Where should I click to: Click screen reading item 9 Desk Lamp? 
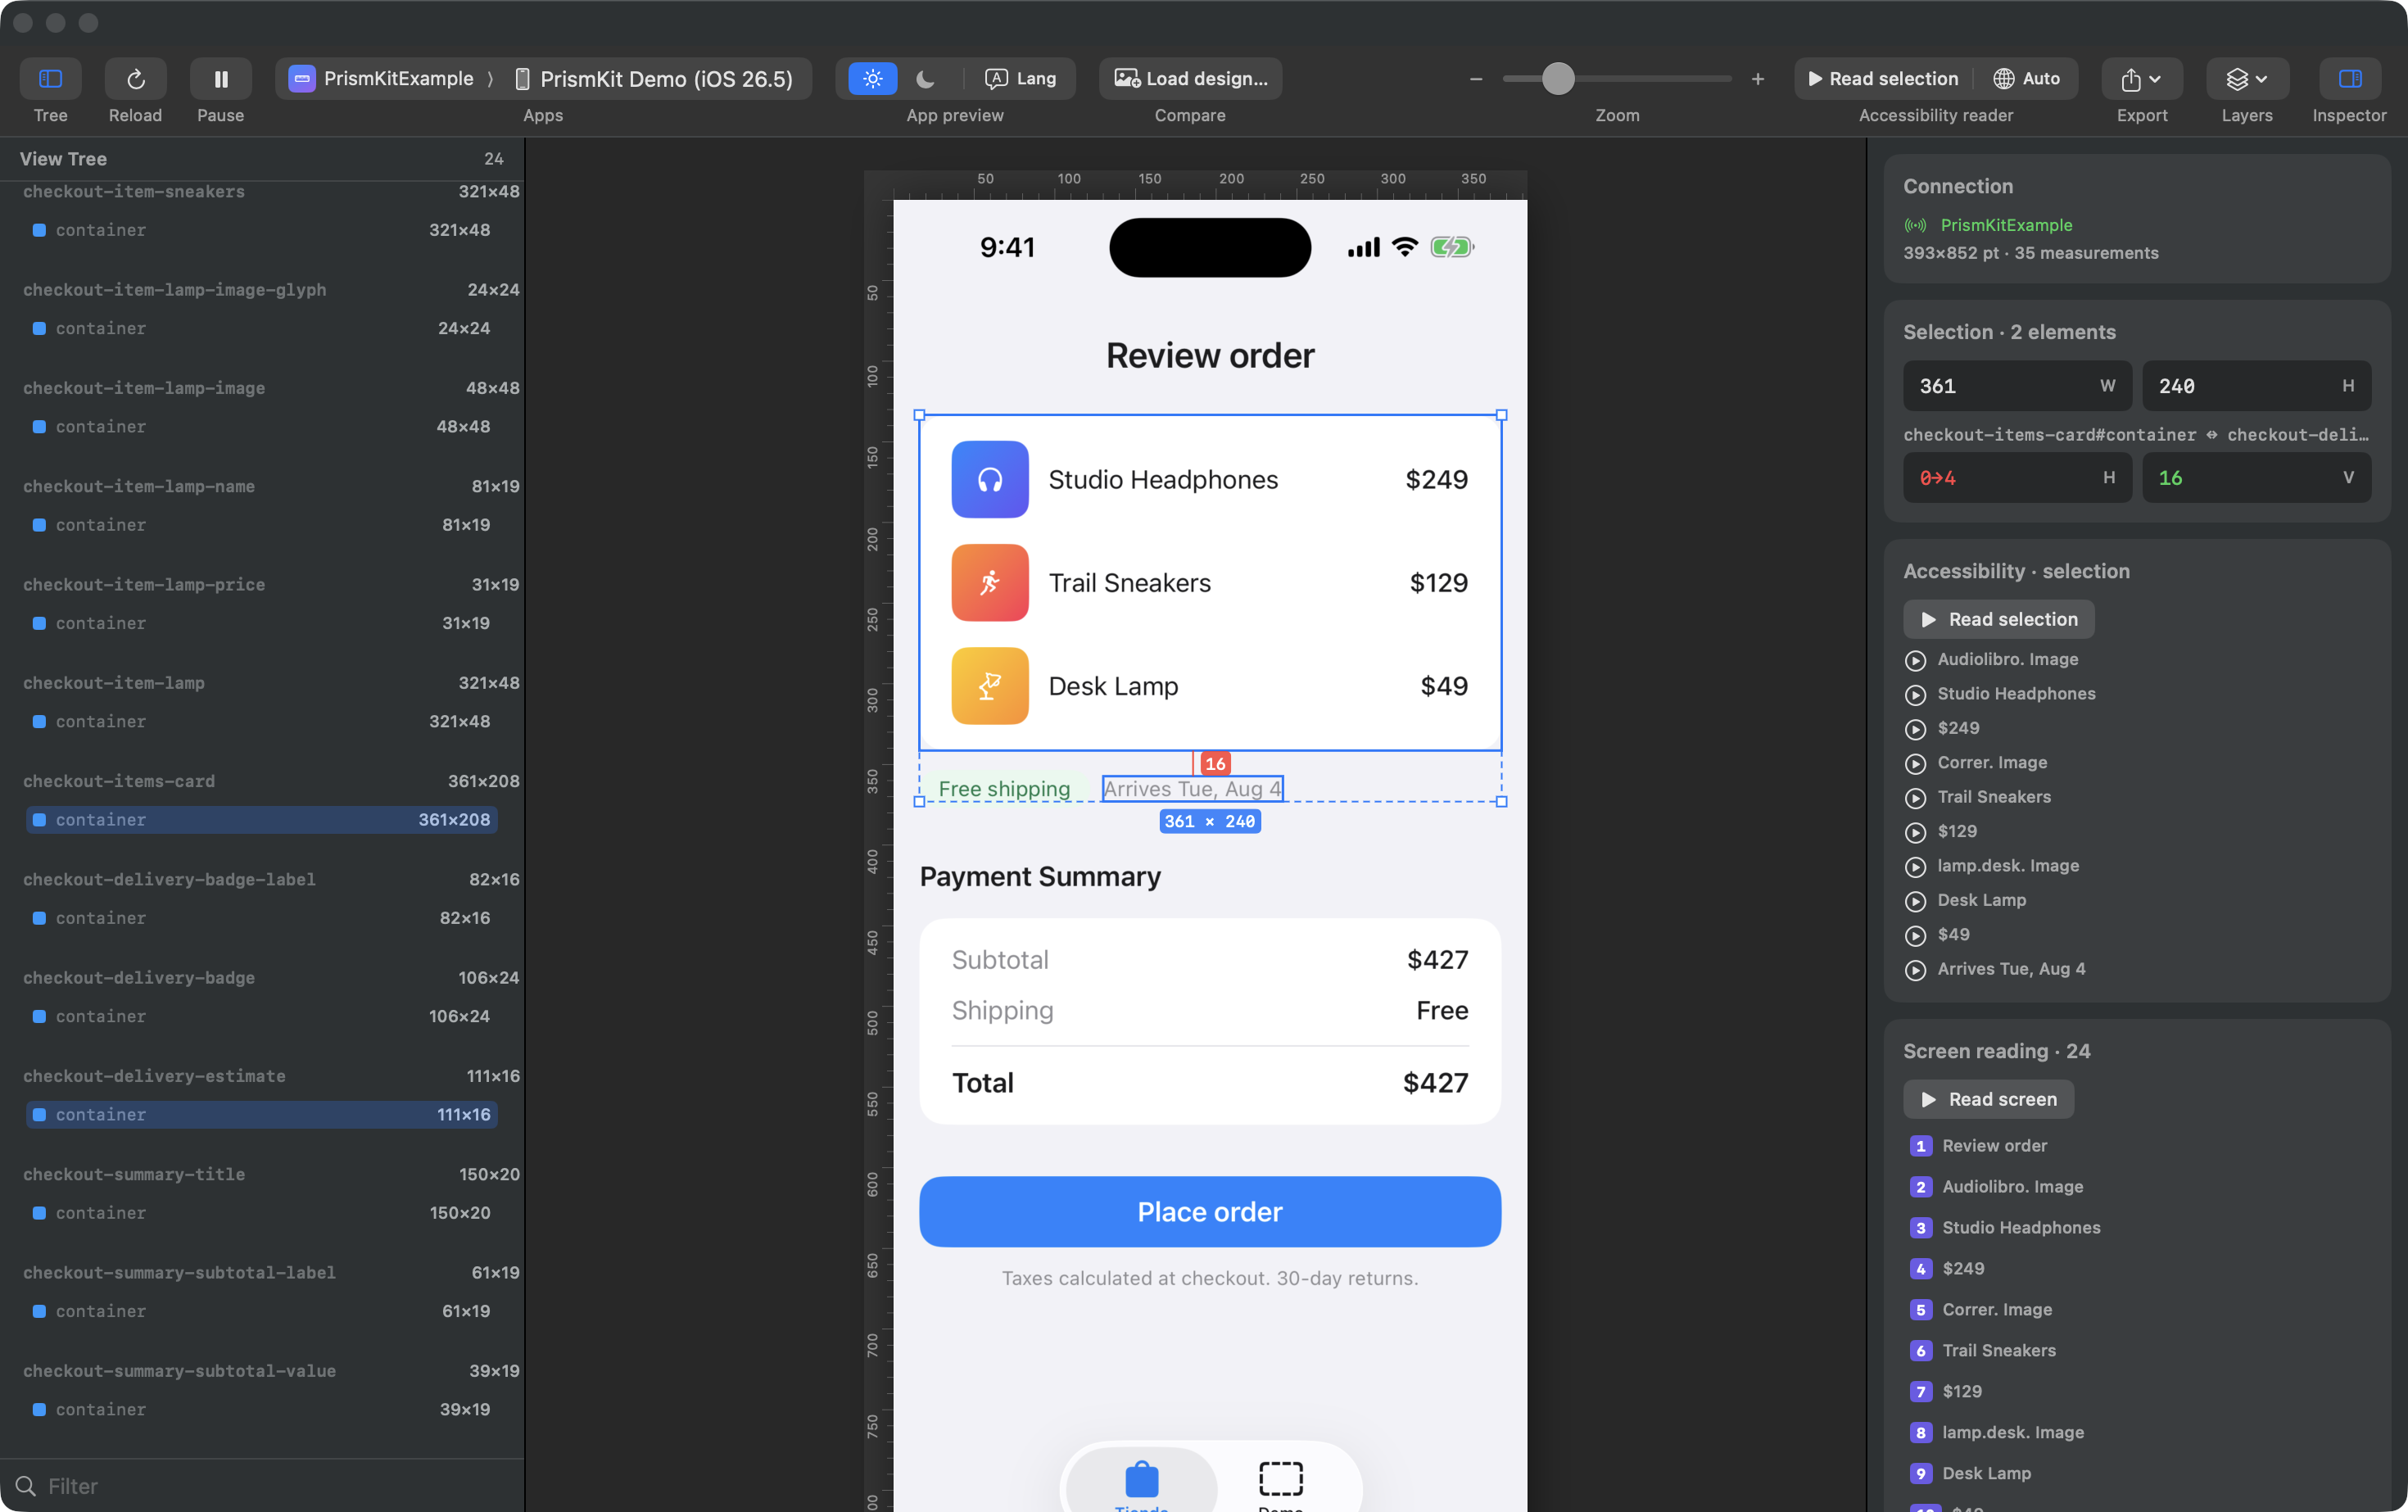(x=1969, y=1474)
